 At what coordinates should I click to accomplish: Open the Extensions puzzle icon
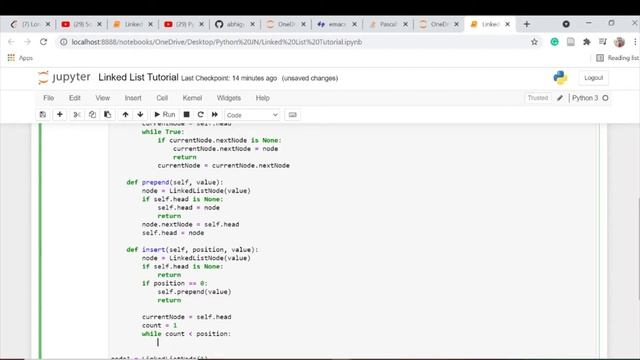(587, 42)
